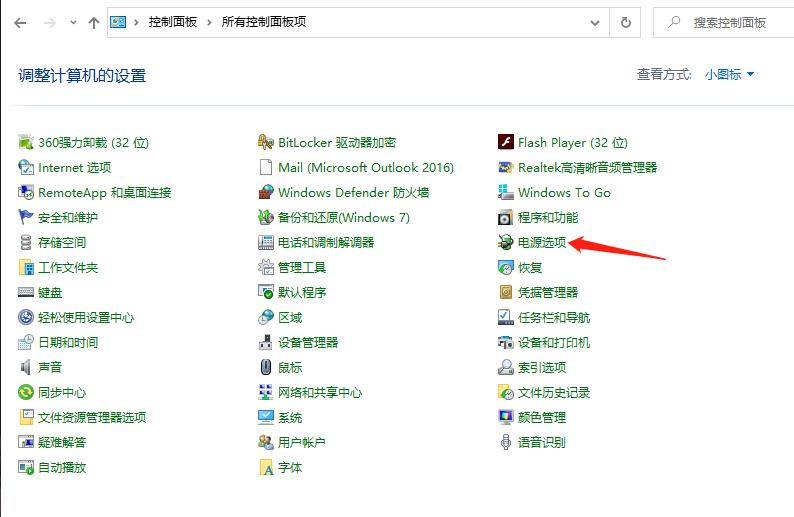Open the 索引选项 link
This screenshot has width=794, height=517.
tap(542, 368)
